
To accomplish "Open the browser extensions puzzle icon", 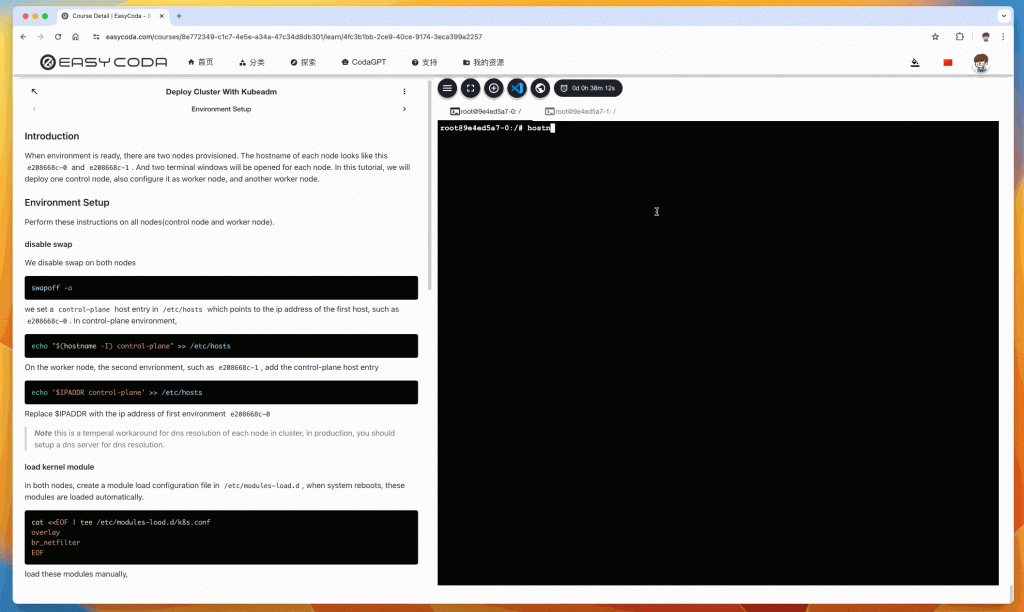I will pos(959,37).
